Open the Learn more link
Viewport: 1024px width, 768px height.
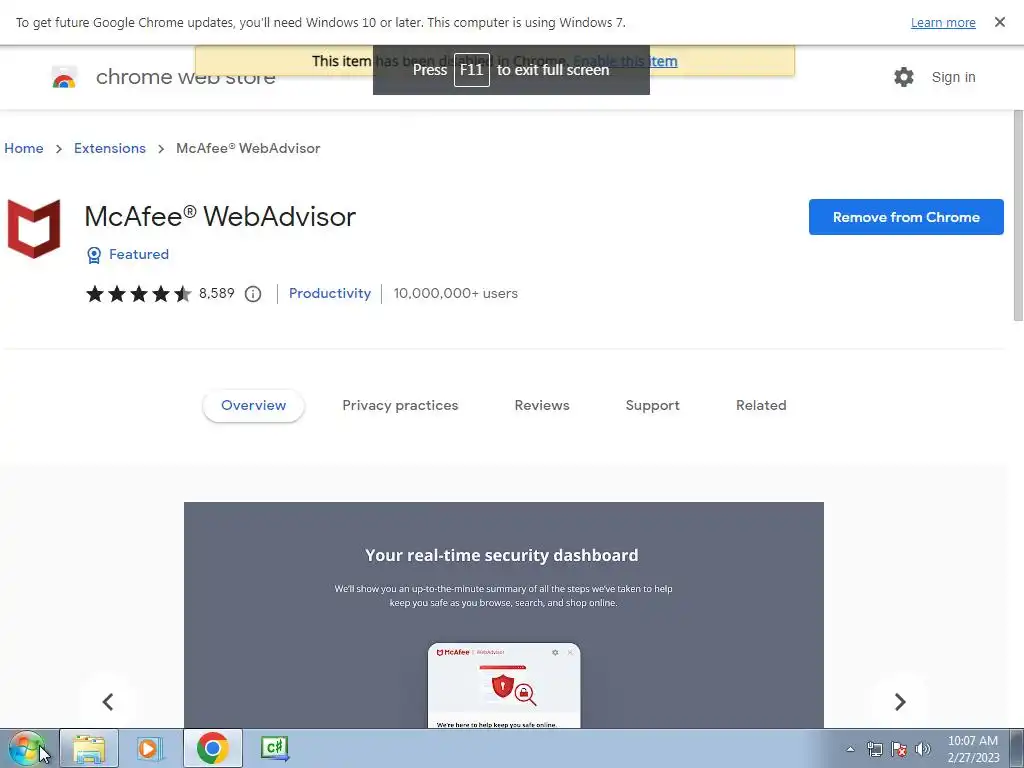tap(943, 23)
